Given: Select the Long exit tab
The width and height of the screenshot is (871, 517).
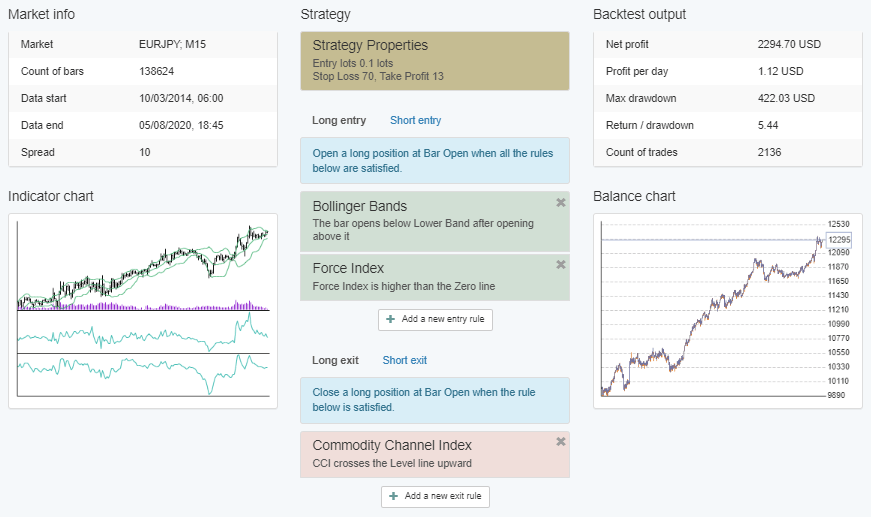Looking at the screenshot, I should (x=334, y=360).
